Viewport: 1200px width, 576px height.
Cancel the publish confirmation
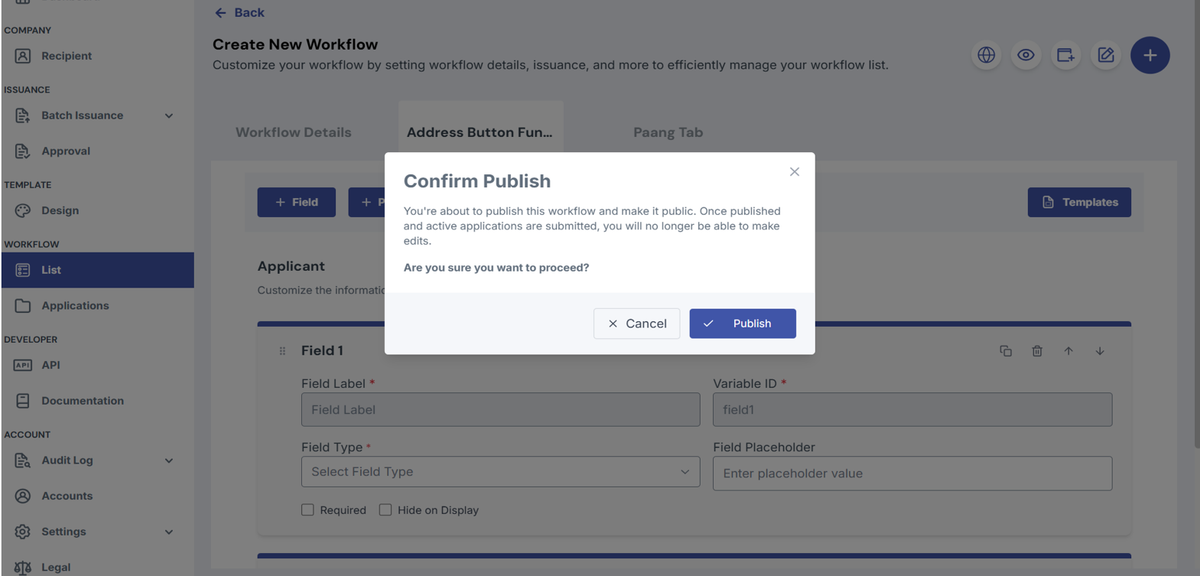(637, 323)
